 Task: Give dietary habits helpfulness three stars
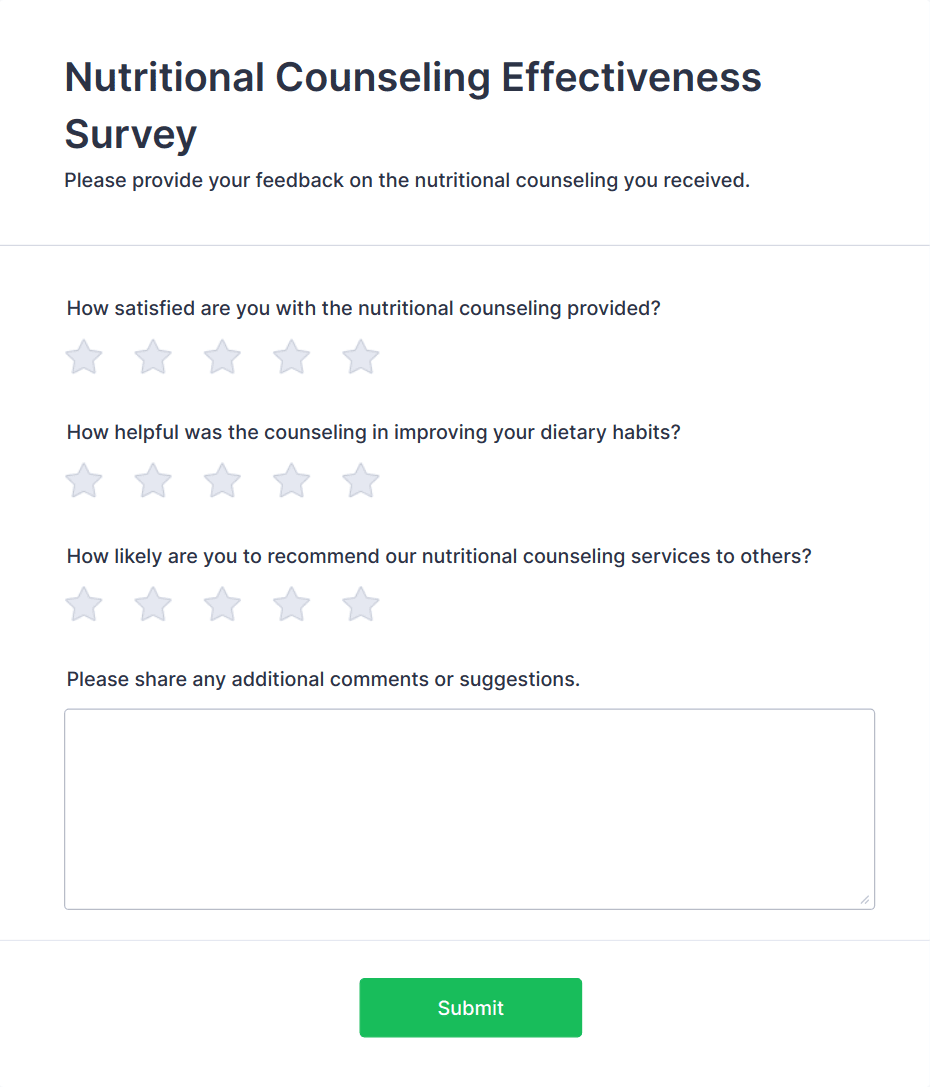tap(222, 481)
